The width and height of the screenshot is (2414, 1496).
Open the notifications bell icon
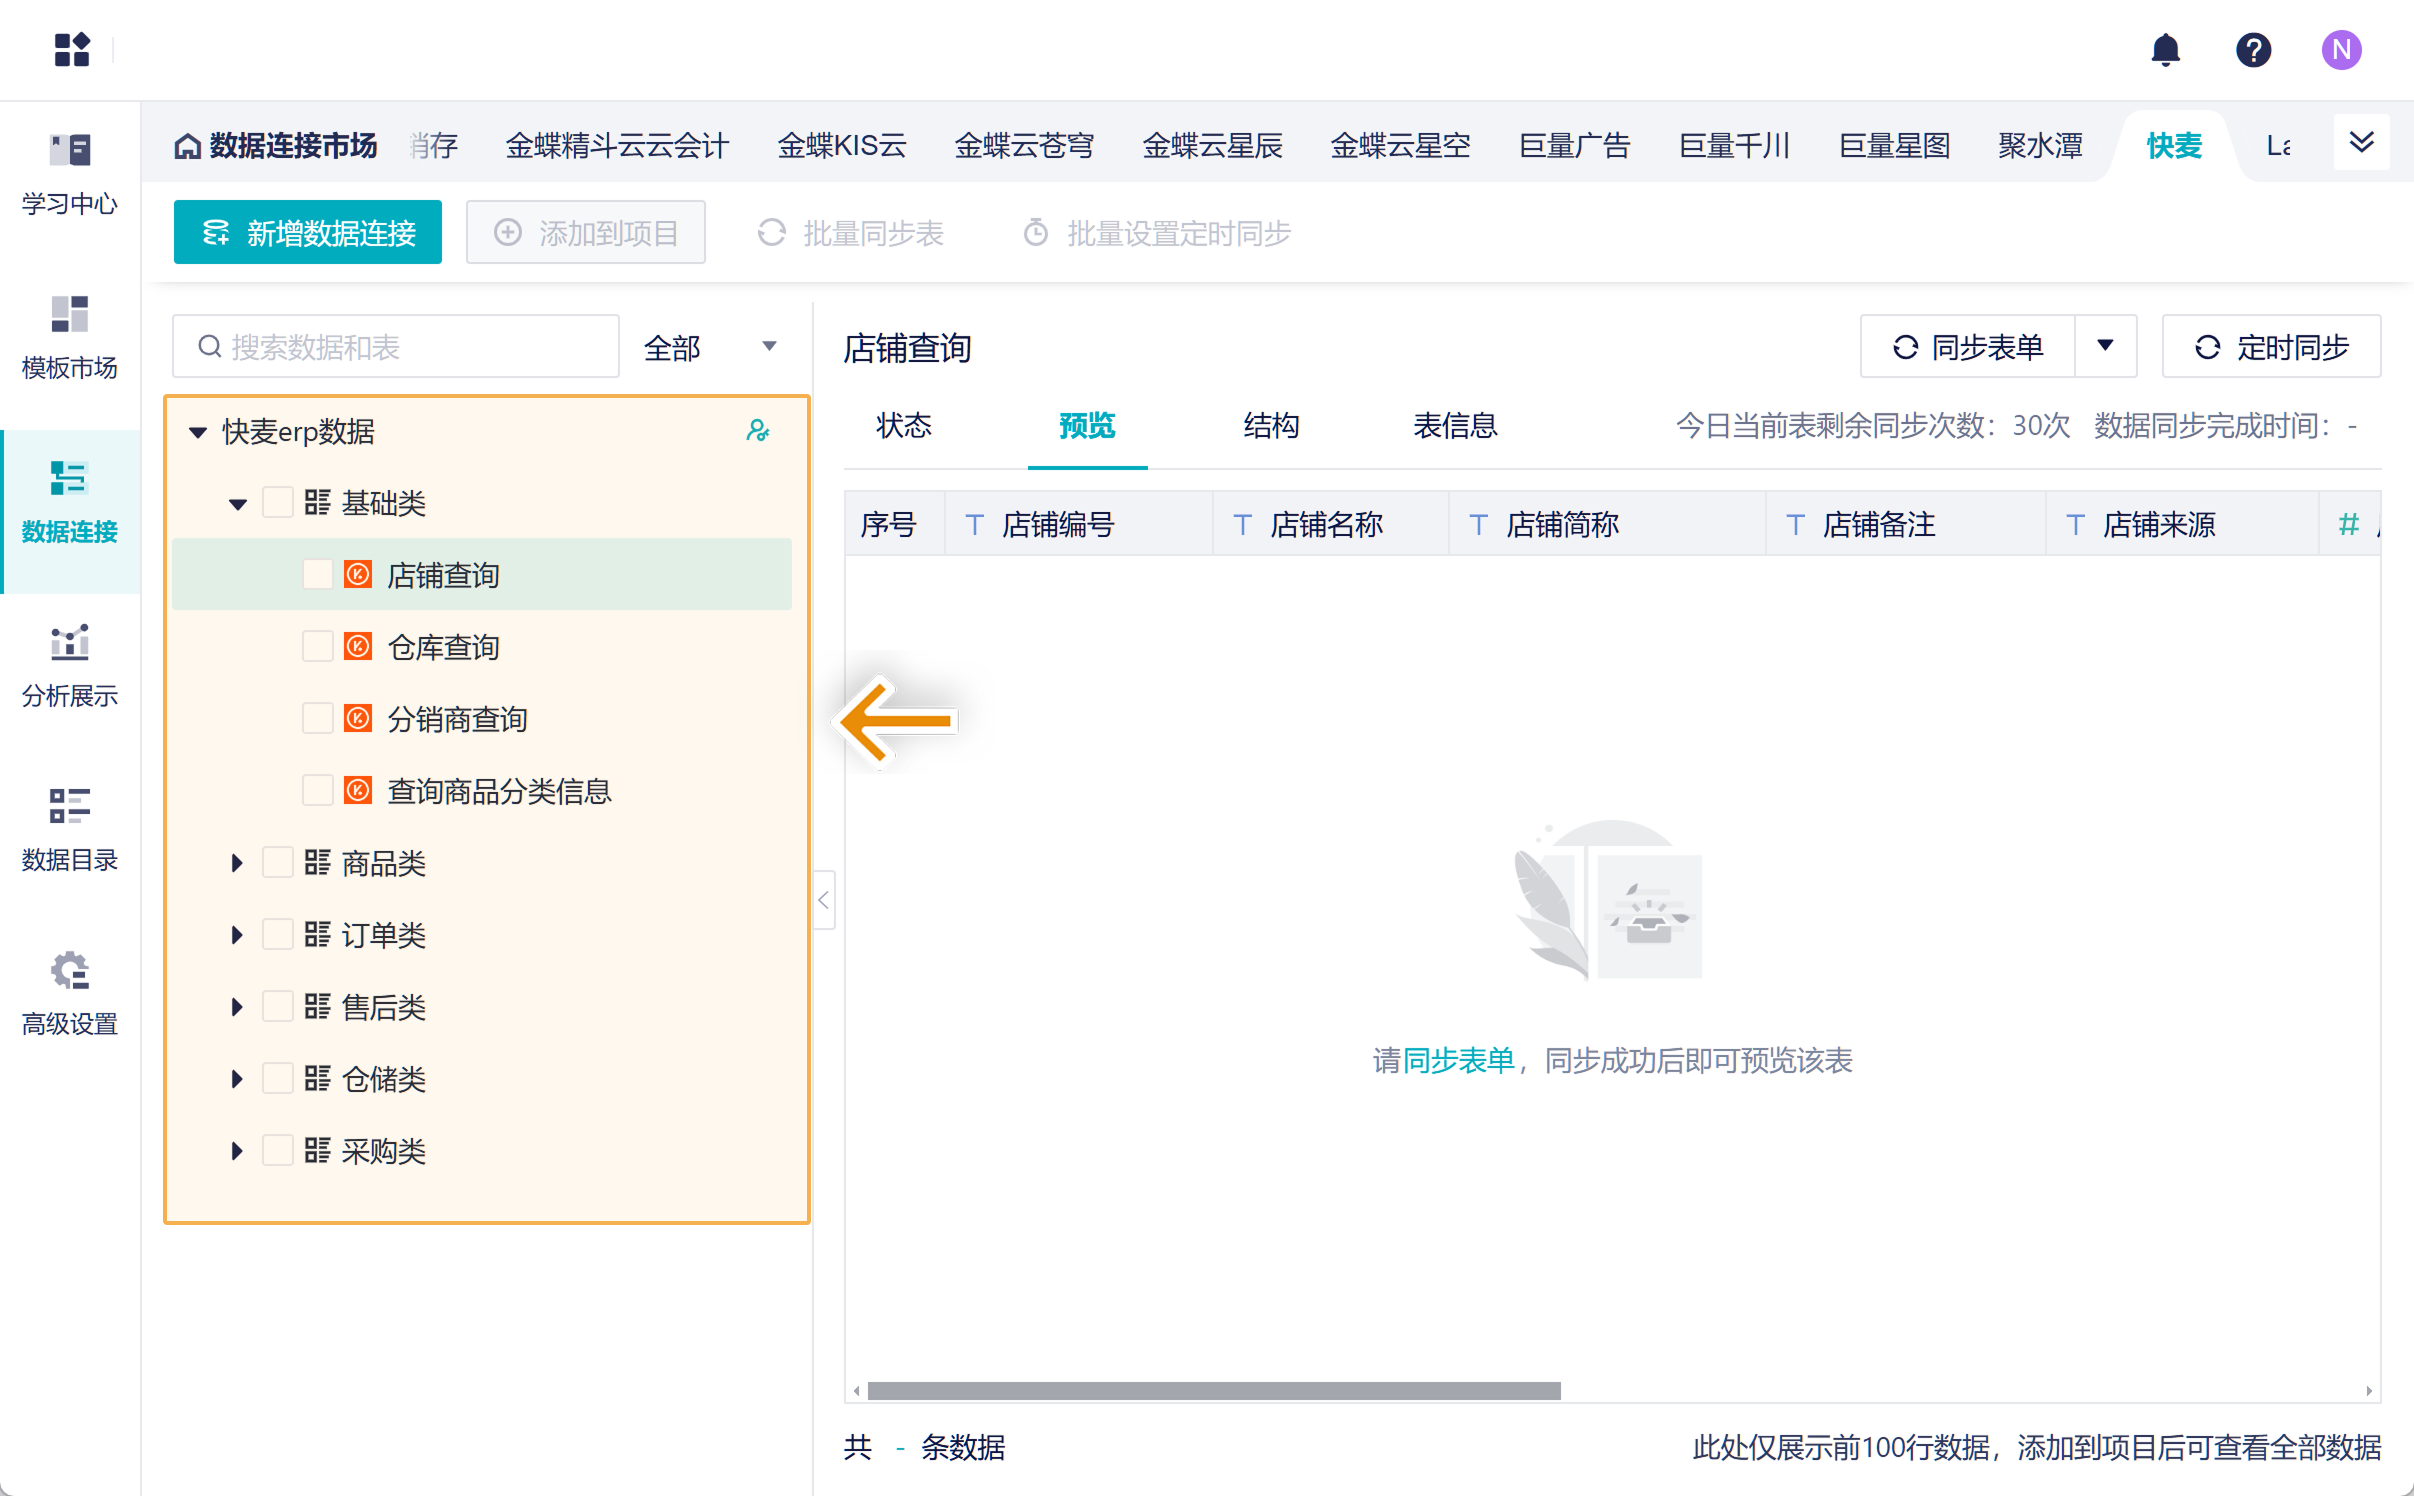pyautogui.click(x=2165, y=50)
